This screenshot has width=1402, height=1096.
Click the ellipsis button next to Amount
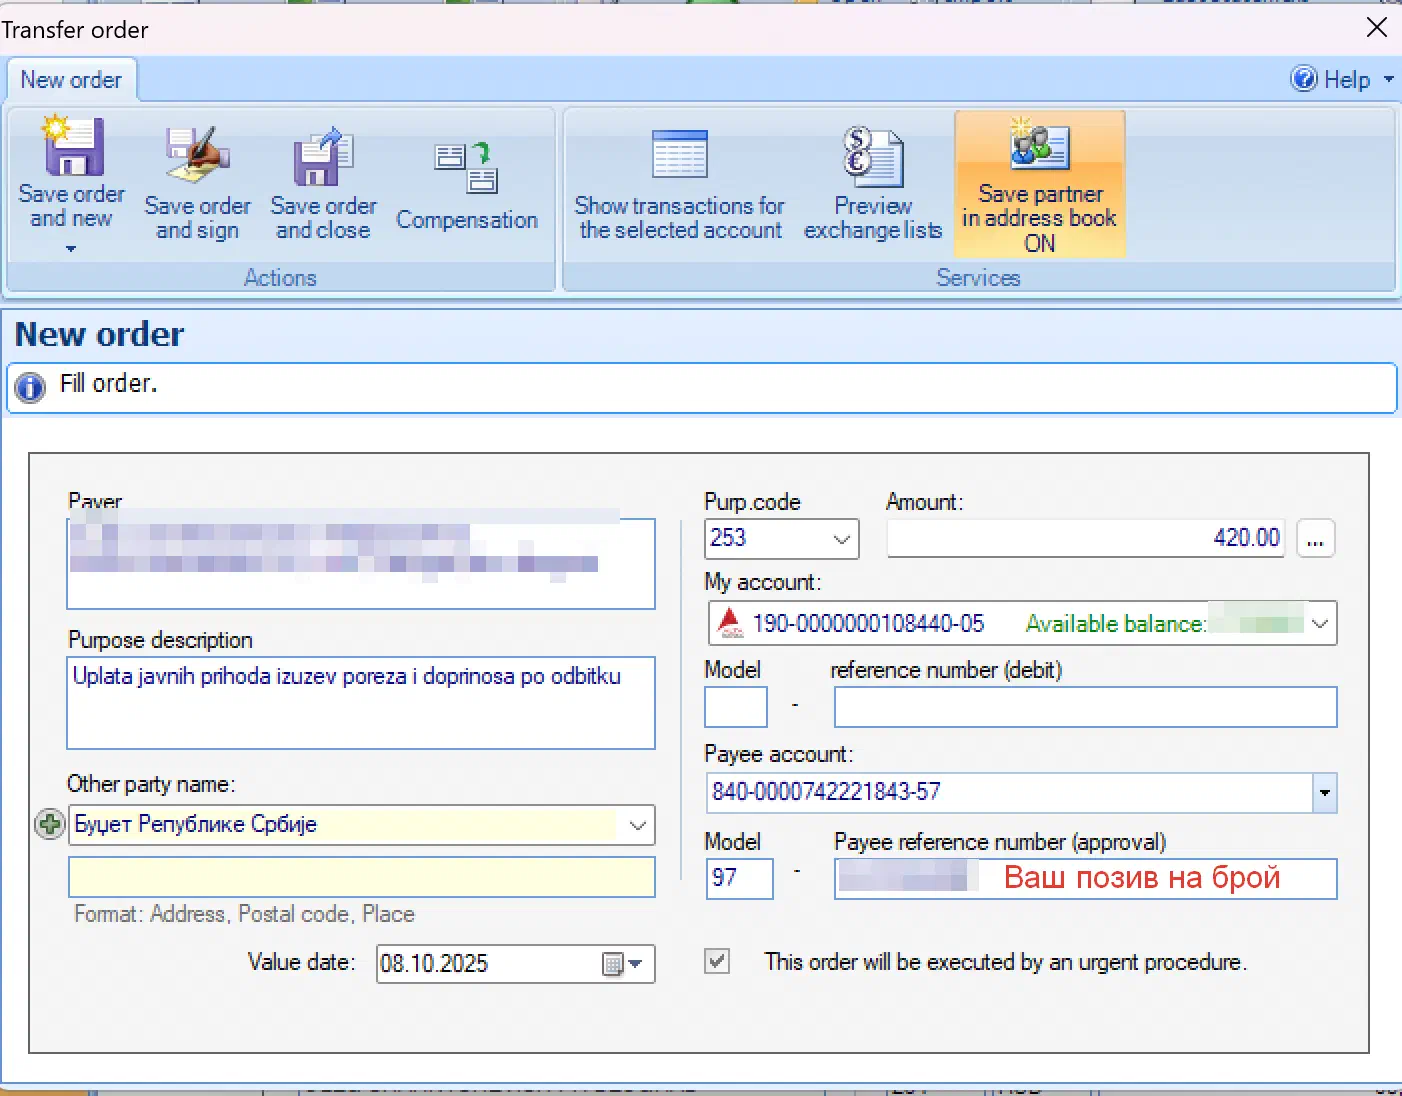[1315, 539]
